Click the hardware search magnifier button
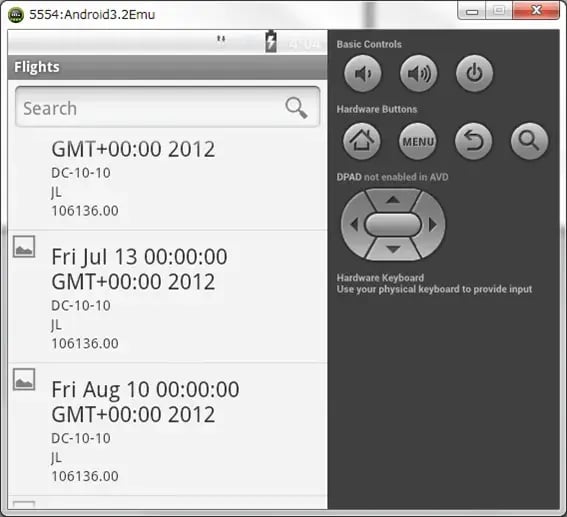567x517 pixels. point(529,141)
